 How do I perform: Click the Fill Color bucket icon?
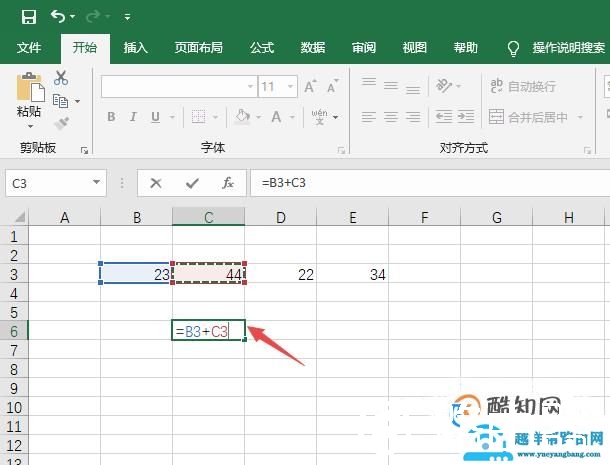click(242, 116)
